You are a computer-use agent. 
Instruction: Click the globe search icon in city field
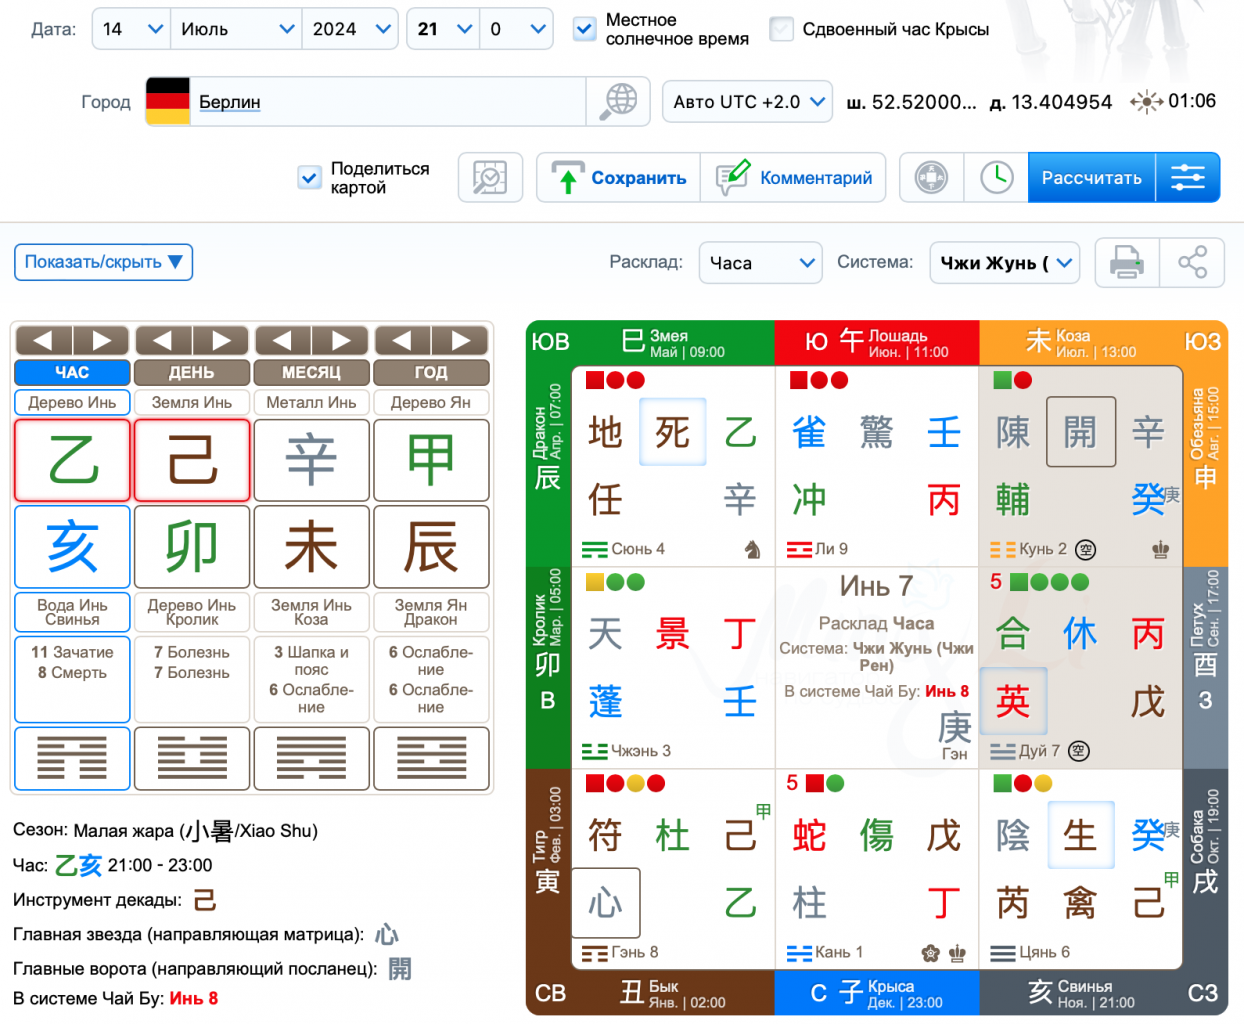click(619, 101)
